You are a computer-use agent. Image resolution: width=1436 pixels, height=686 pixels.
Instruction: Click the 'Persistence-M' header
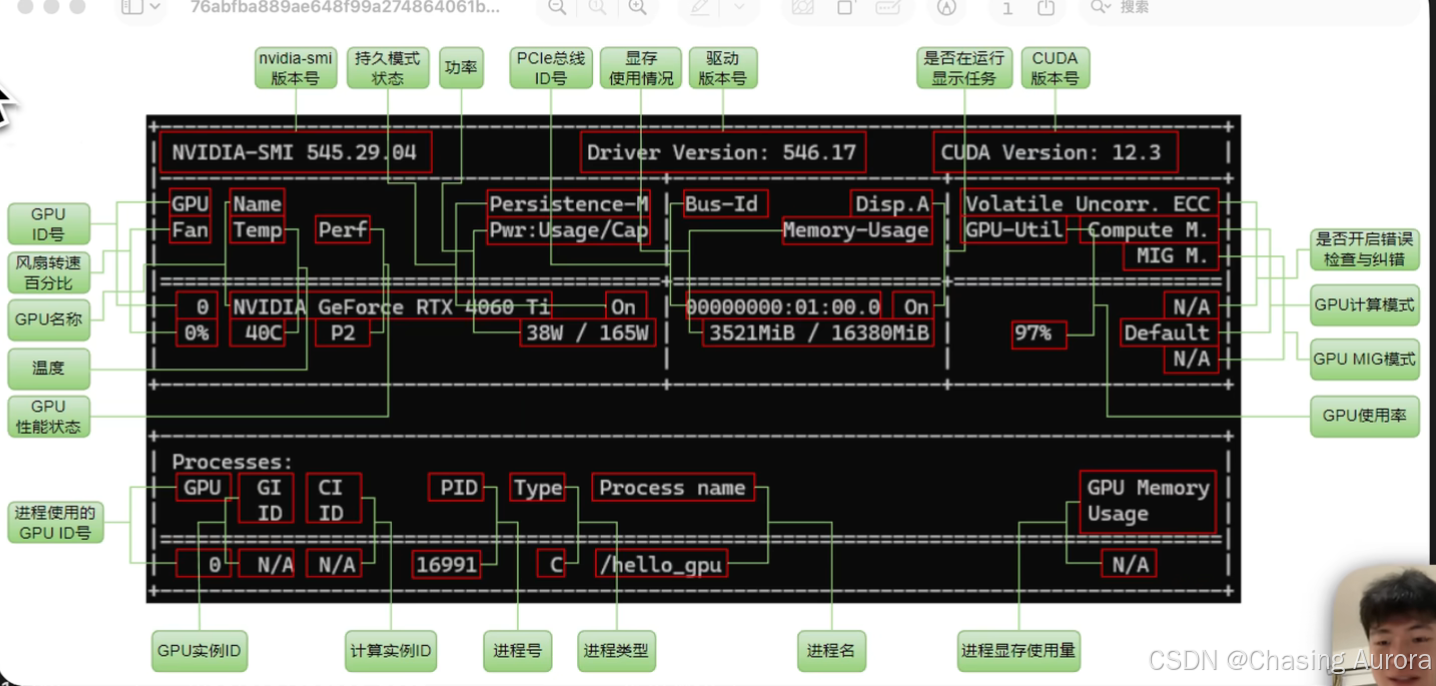(x=568, y=204)
